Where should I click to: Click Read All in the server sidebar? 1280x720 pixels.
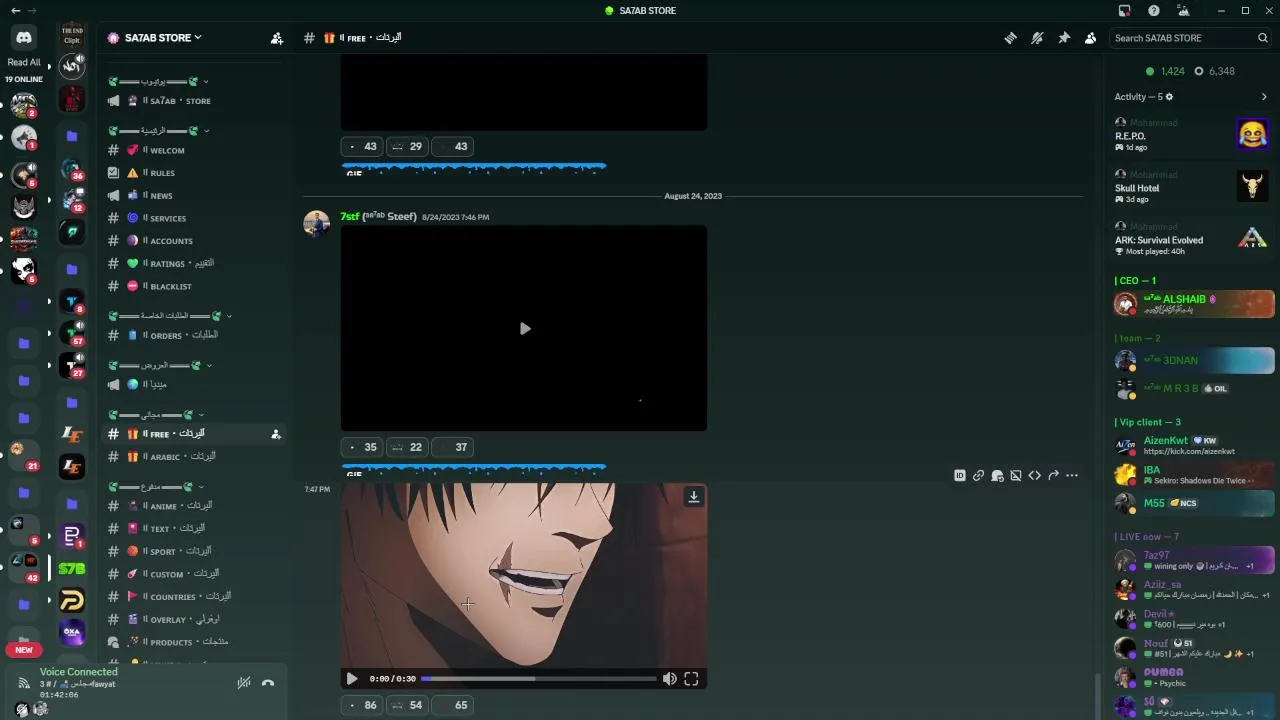[24, 62]
